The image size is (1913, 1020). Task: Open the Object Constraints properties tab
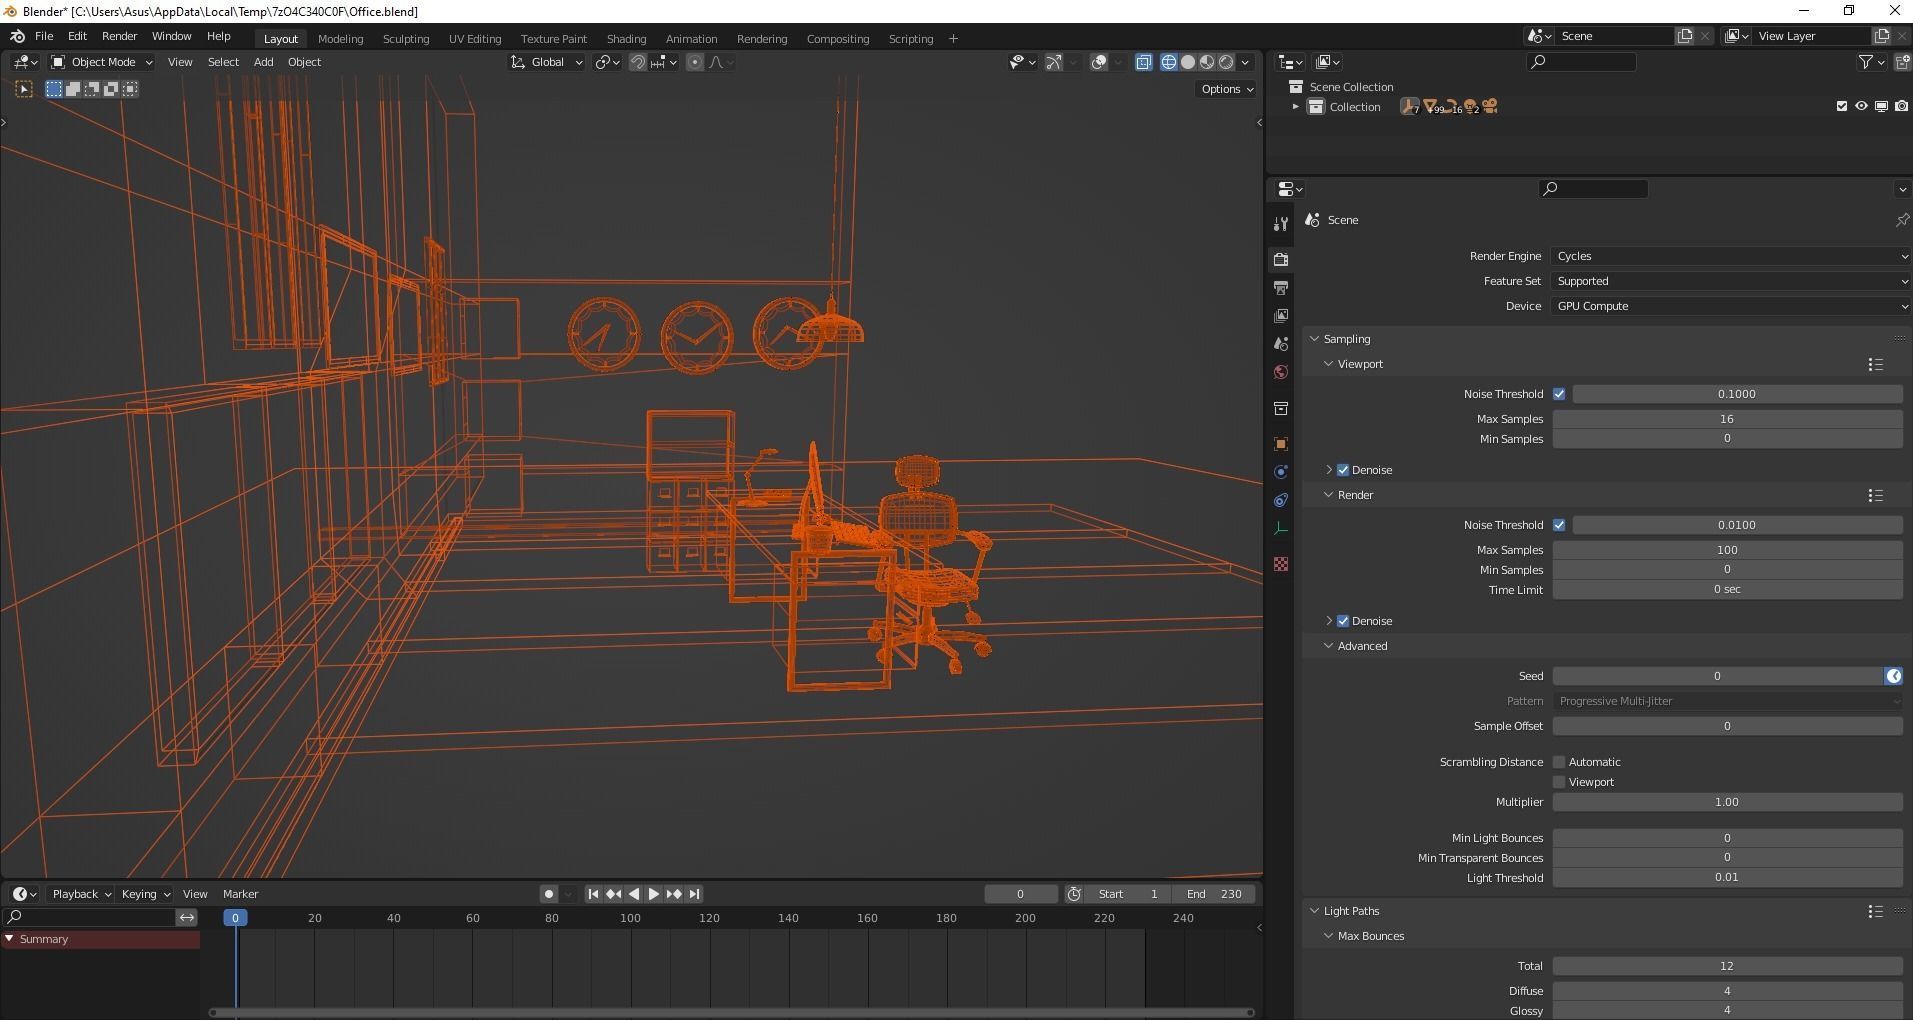pyautogui.click(x=1281, y=500)
